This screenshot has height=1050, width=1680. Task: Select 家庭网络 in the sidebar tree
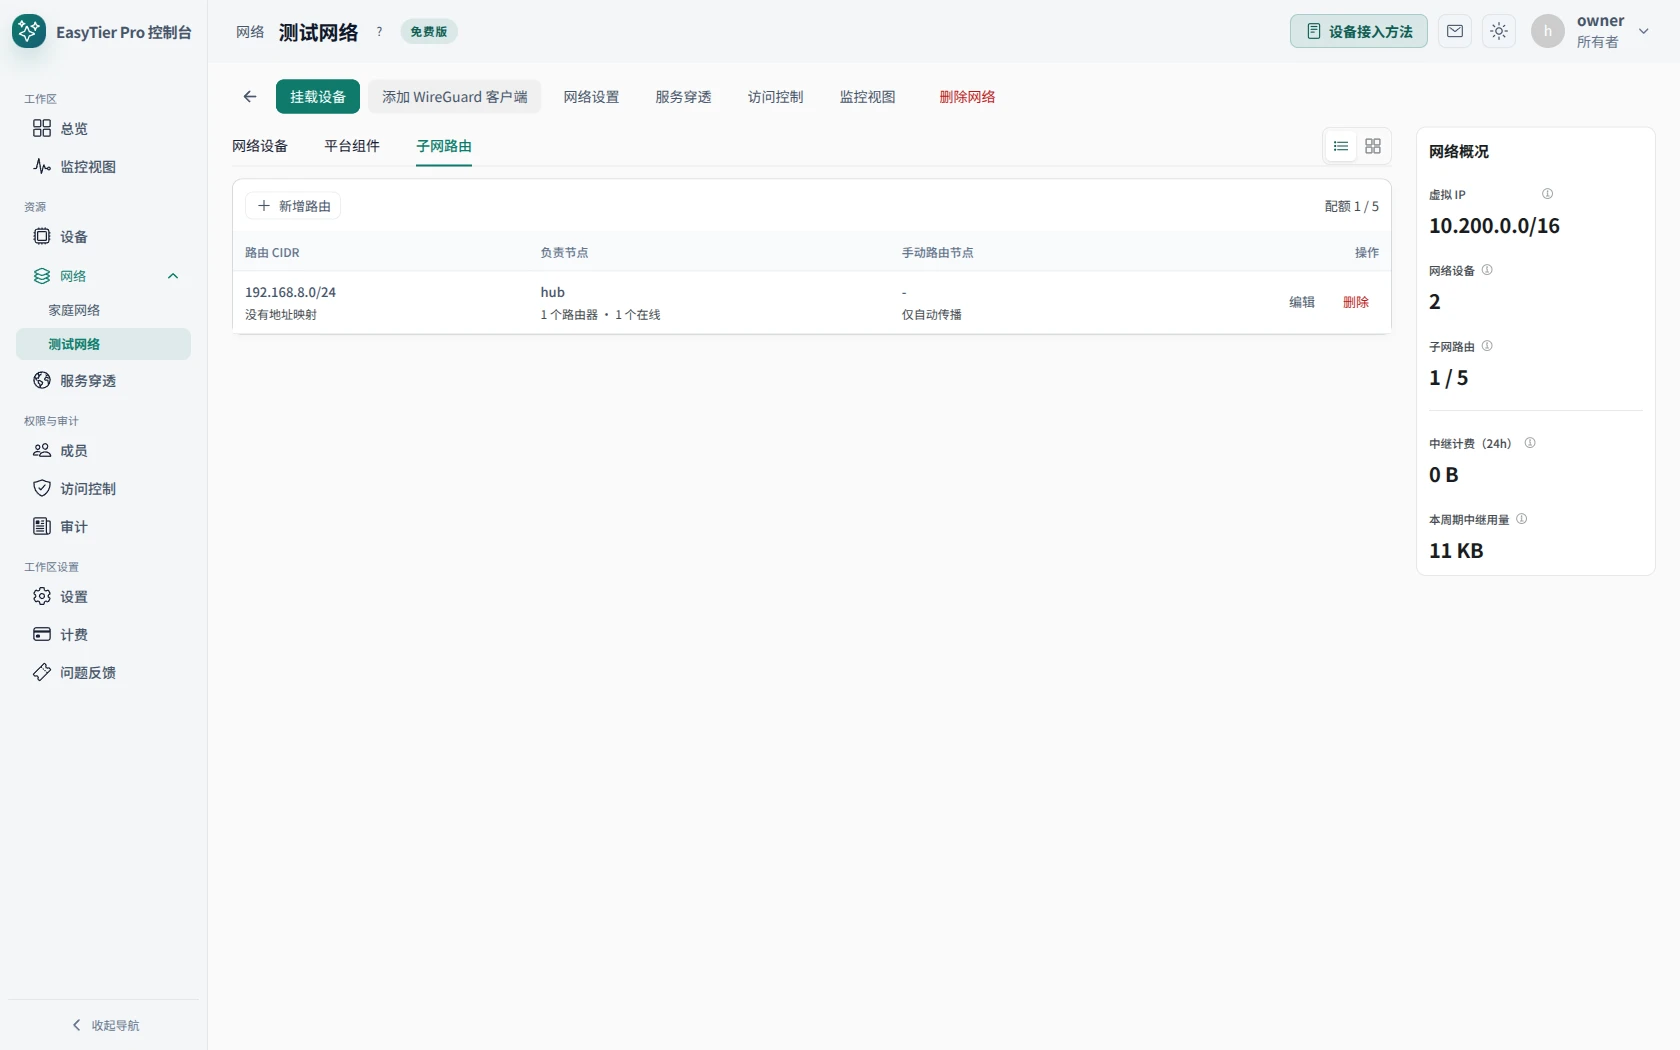pyautogui.click(x=103, y=310)
